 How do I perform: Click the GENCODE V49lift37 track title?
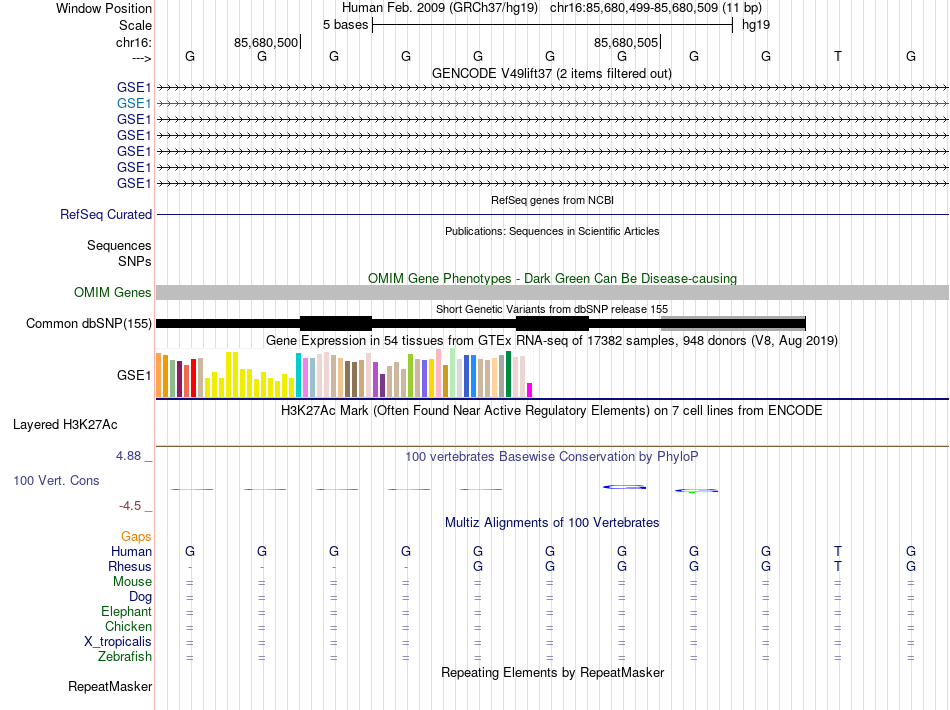[552, 73]
